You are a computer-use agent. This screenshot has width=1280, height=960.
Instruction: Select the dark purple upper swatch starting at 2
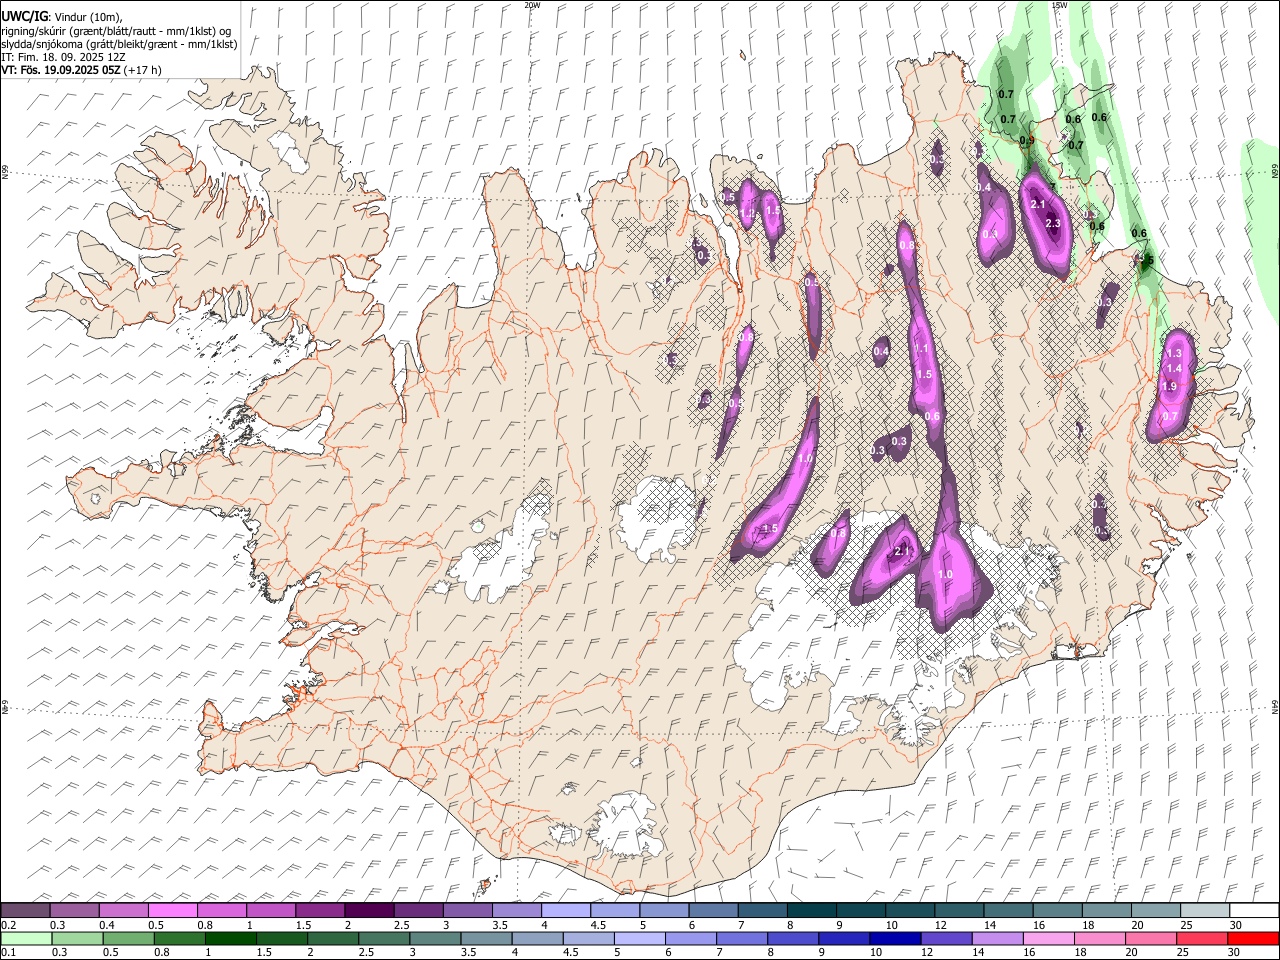click(x=369, y=910)
